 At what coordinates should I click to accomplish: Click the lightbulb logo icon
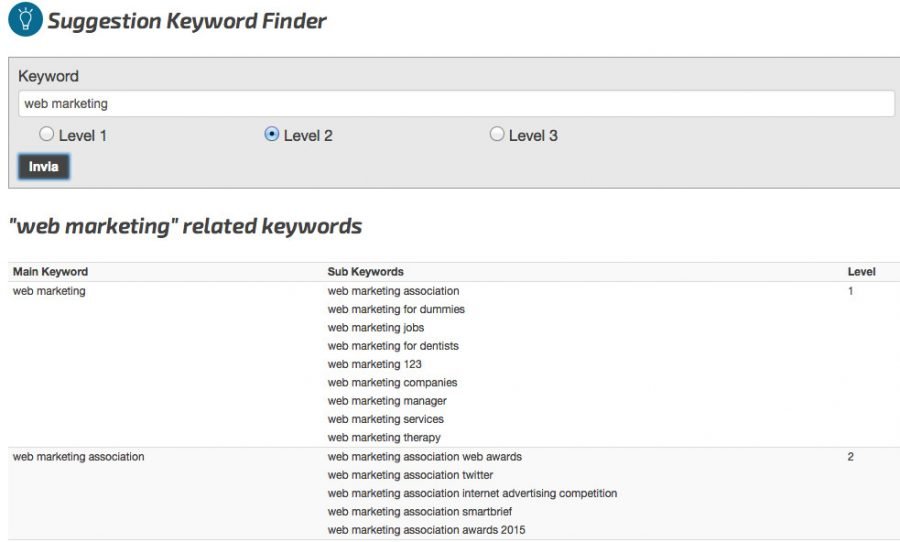25,19
